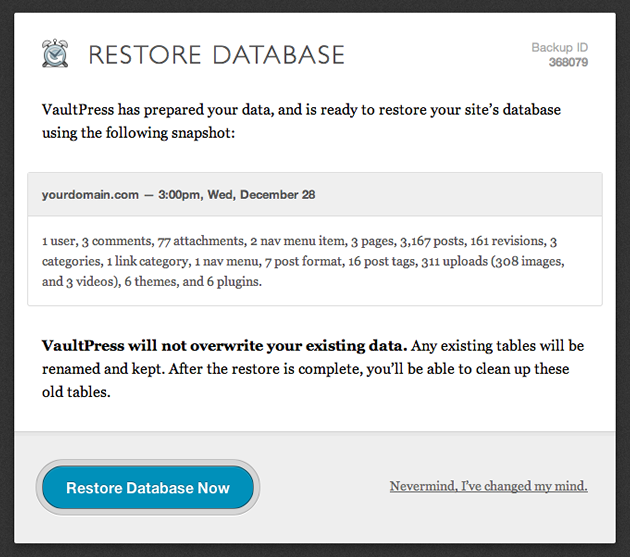
Task: Click the yourdomain.com snapshot header
Action: [315, 195]
